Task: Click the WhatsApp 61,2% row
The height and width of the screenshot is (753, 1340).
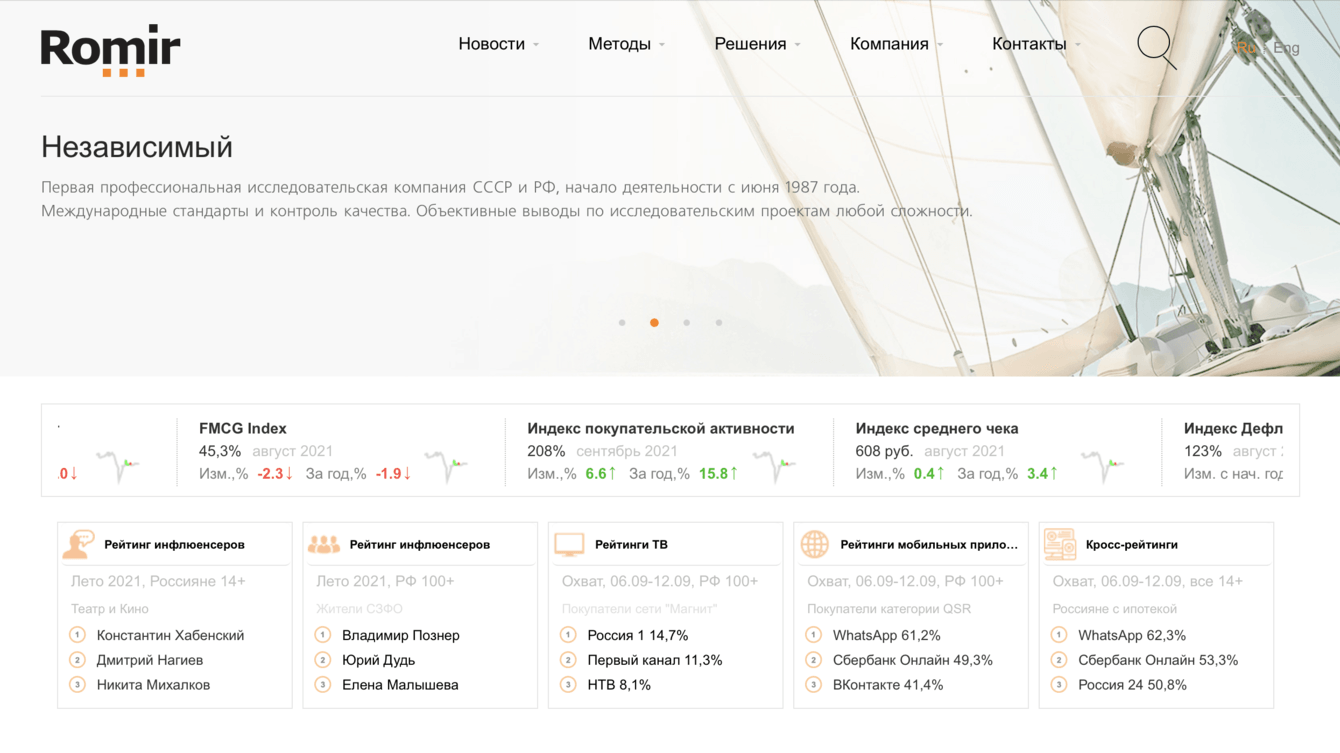Action: [887, 635]
